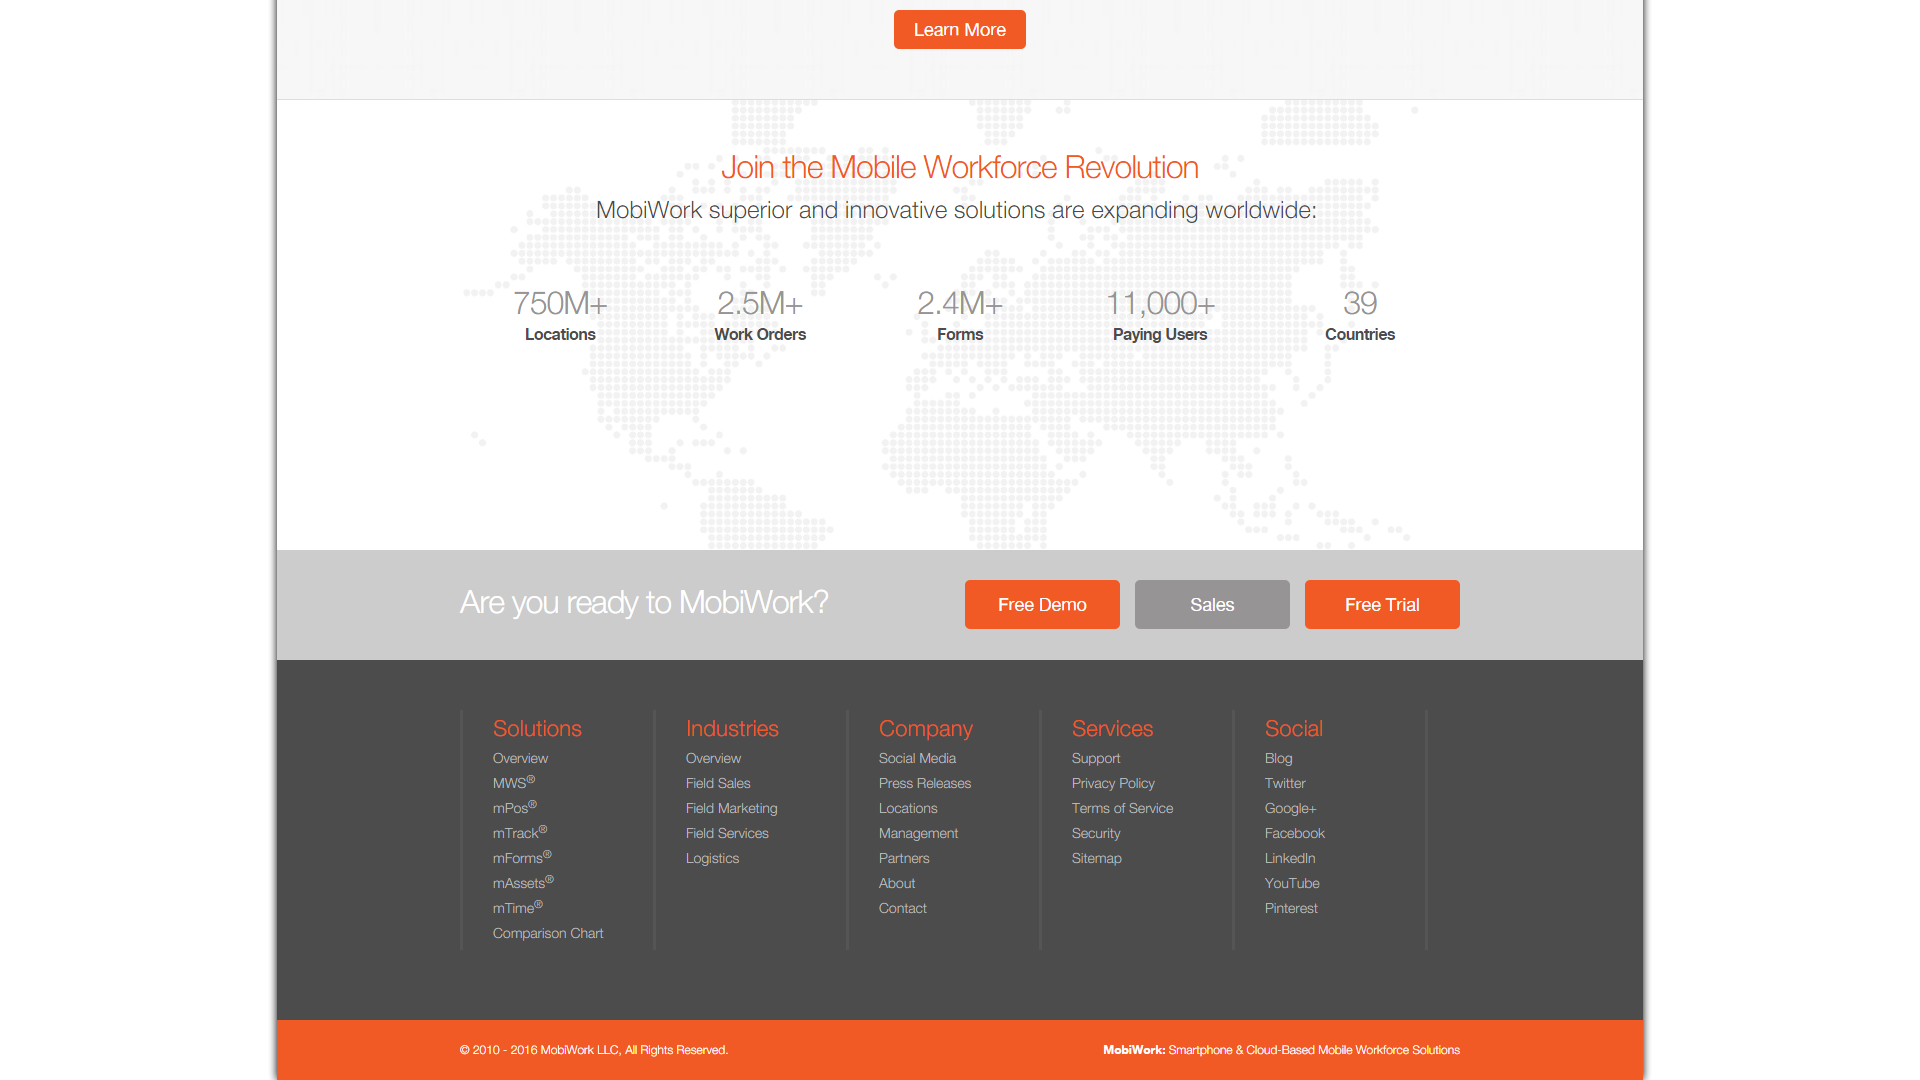
Task: Go to the Facebook page
Action: point(1294,833)
